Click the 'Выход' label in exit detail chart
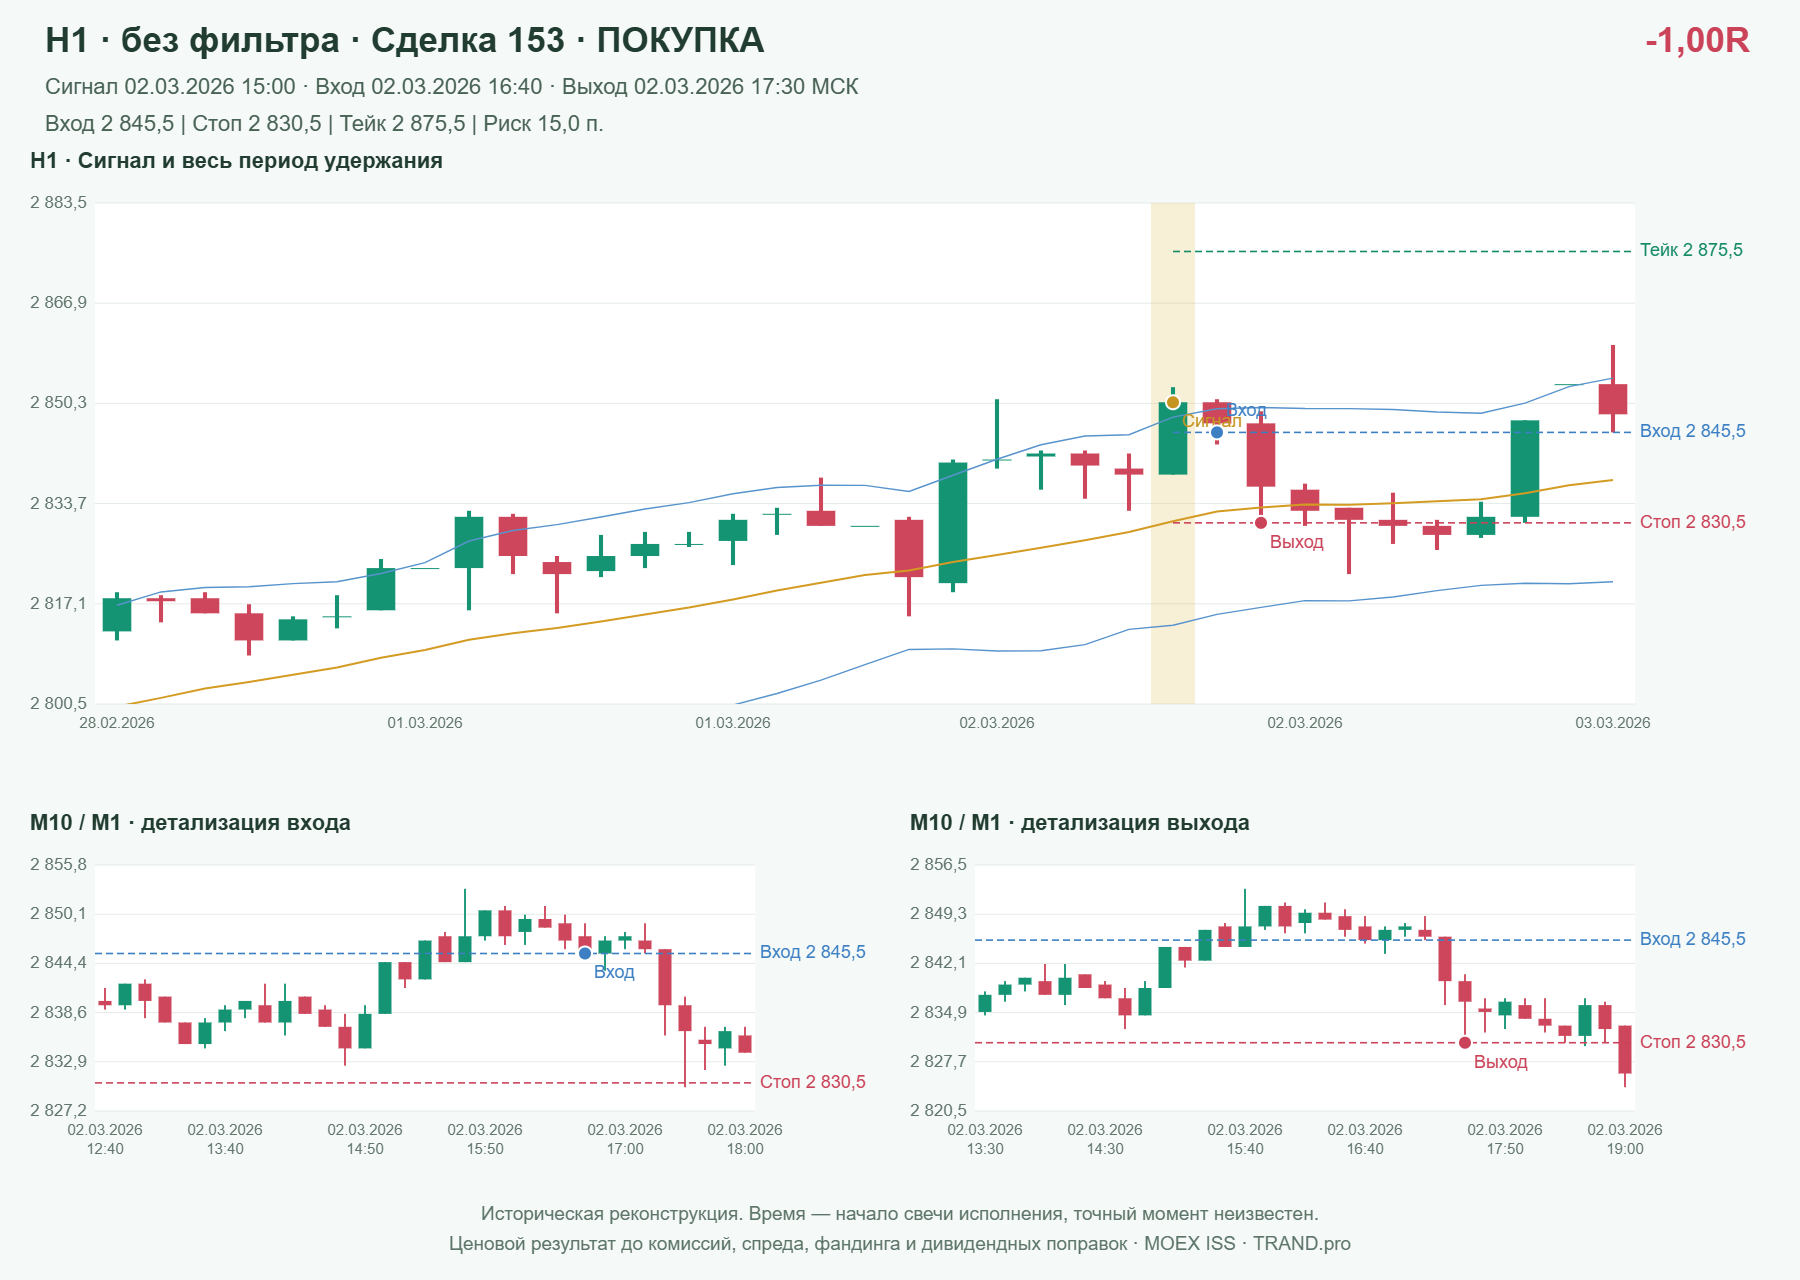This screenshot has width=1800, height=1280. (1500, 1062)
